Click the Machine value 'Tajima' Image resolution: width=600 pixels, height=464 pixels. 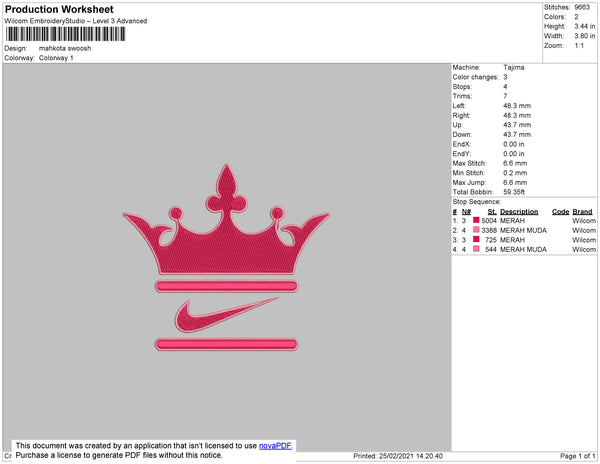514,67
